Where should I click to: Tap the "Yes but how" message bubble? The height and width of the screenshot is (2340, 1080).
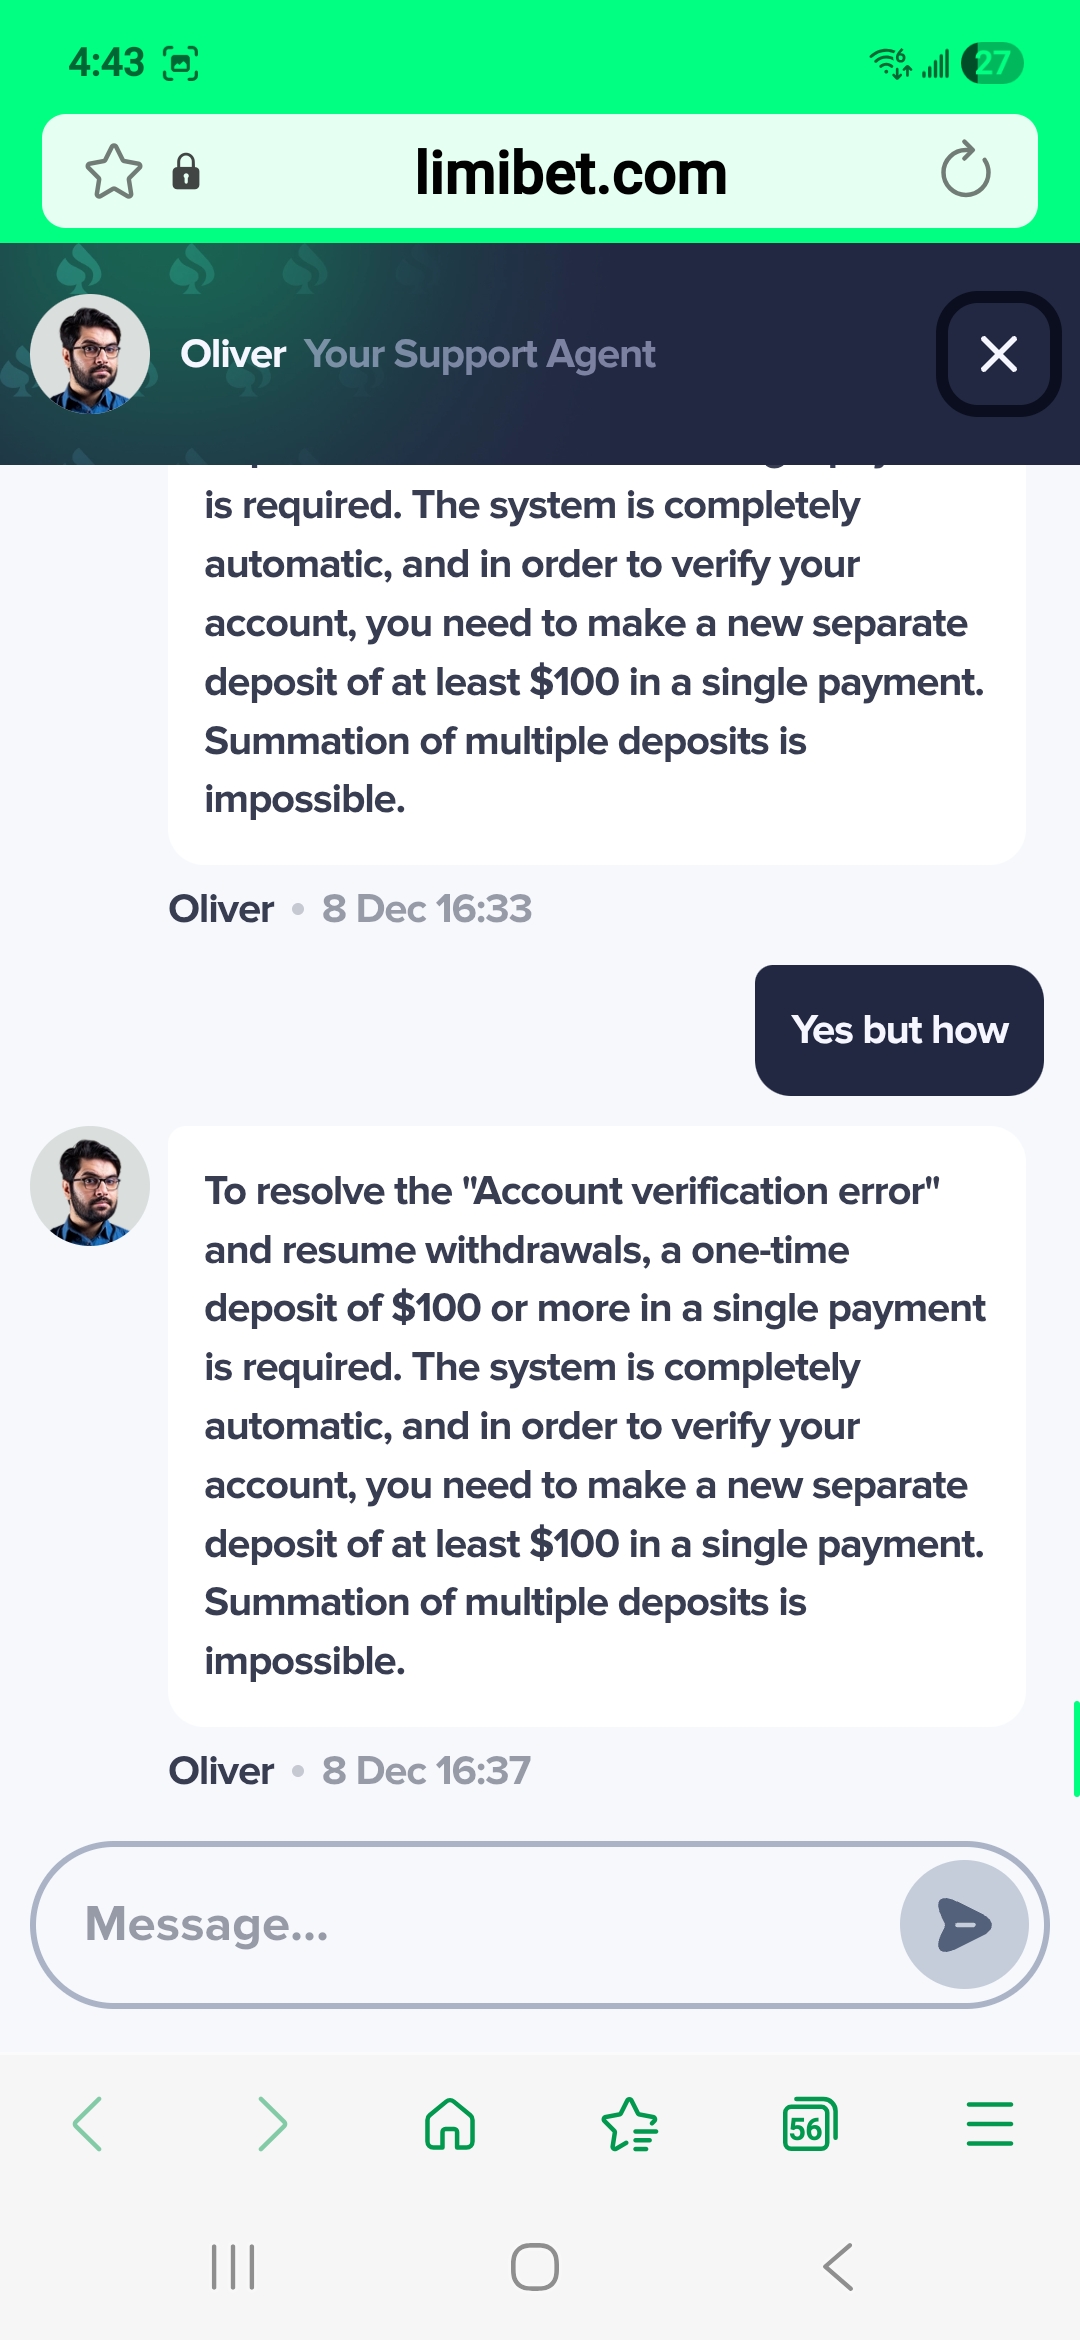tap(899, 1030)
